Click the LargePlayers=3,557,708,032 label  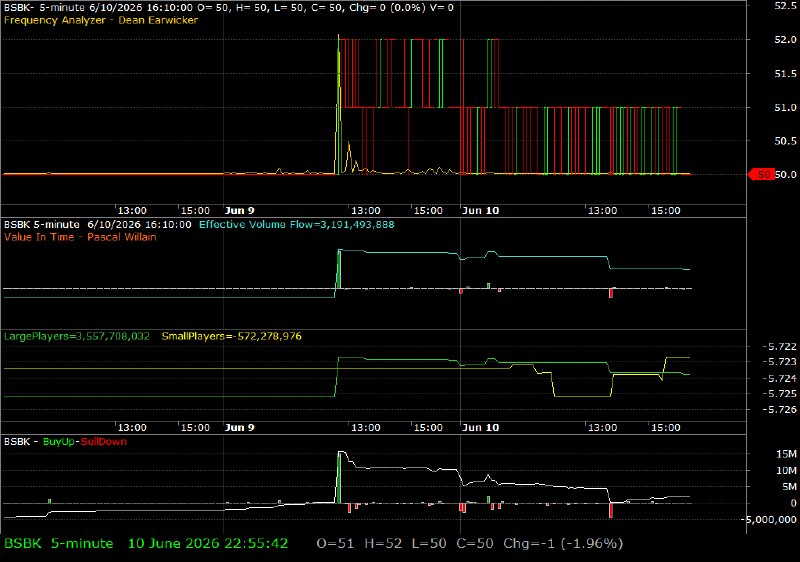(x=77, y=336)
